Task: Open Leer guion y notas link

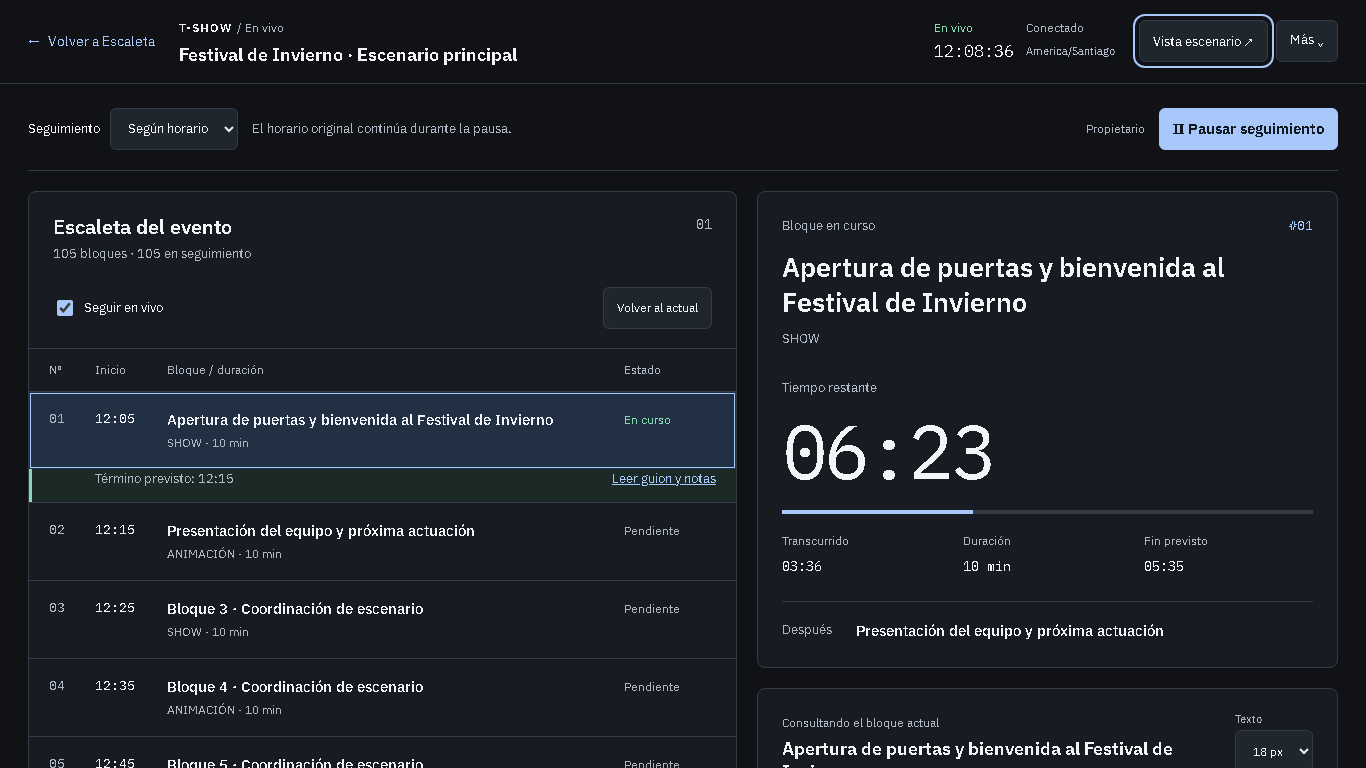Action: [x=664, y=479]
